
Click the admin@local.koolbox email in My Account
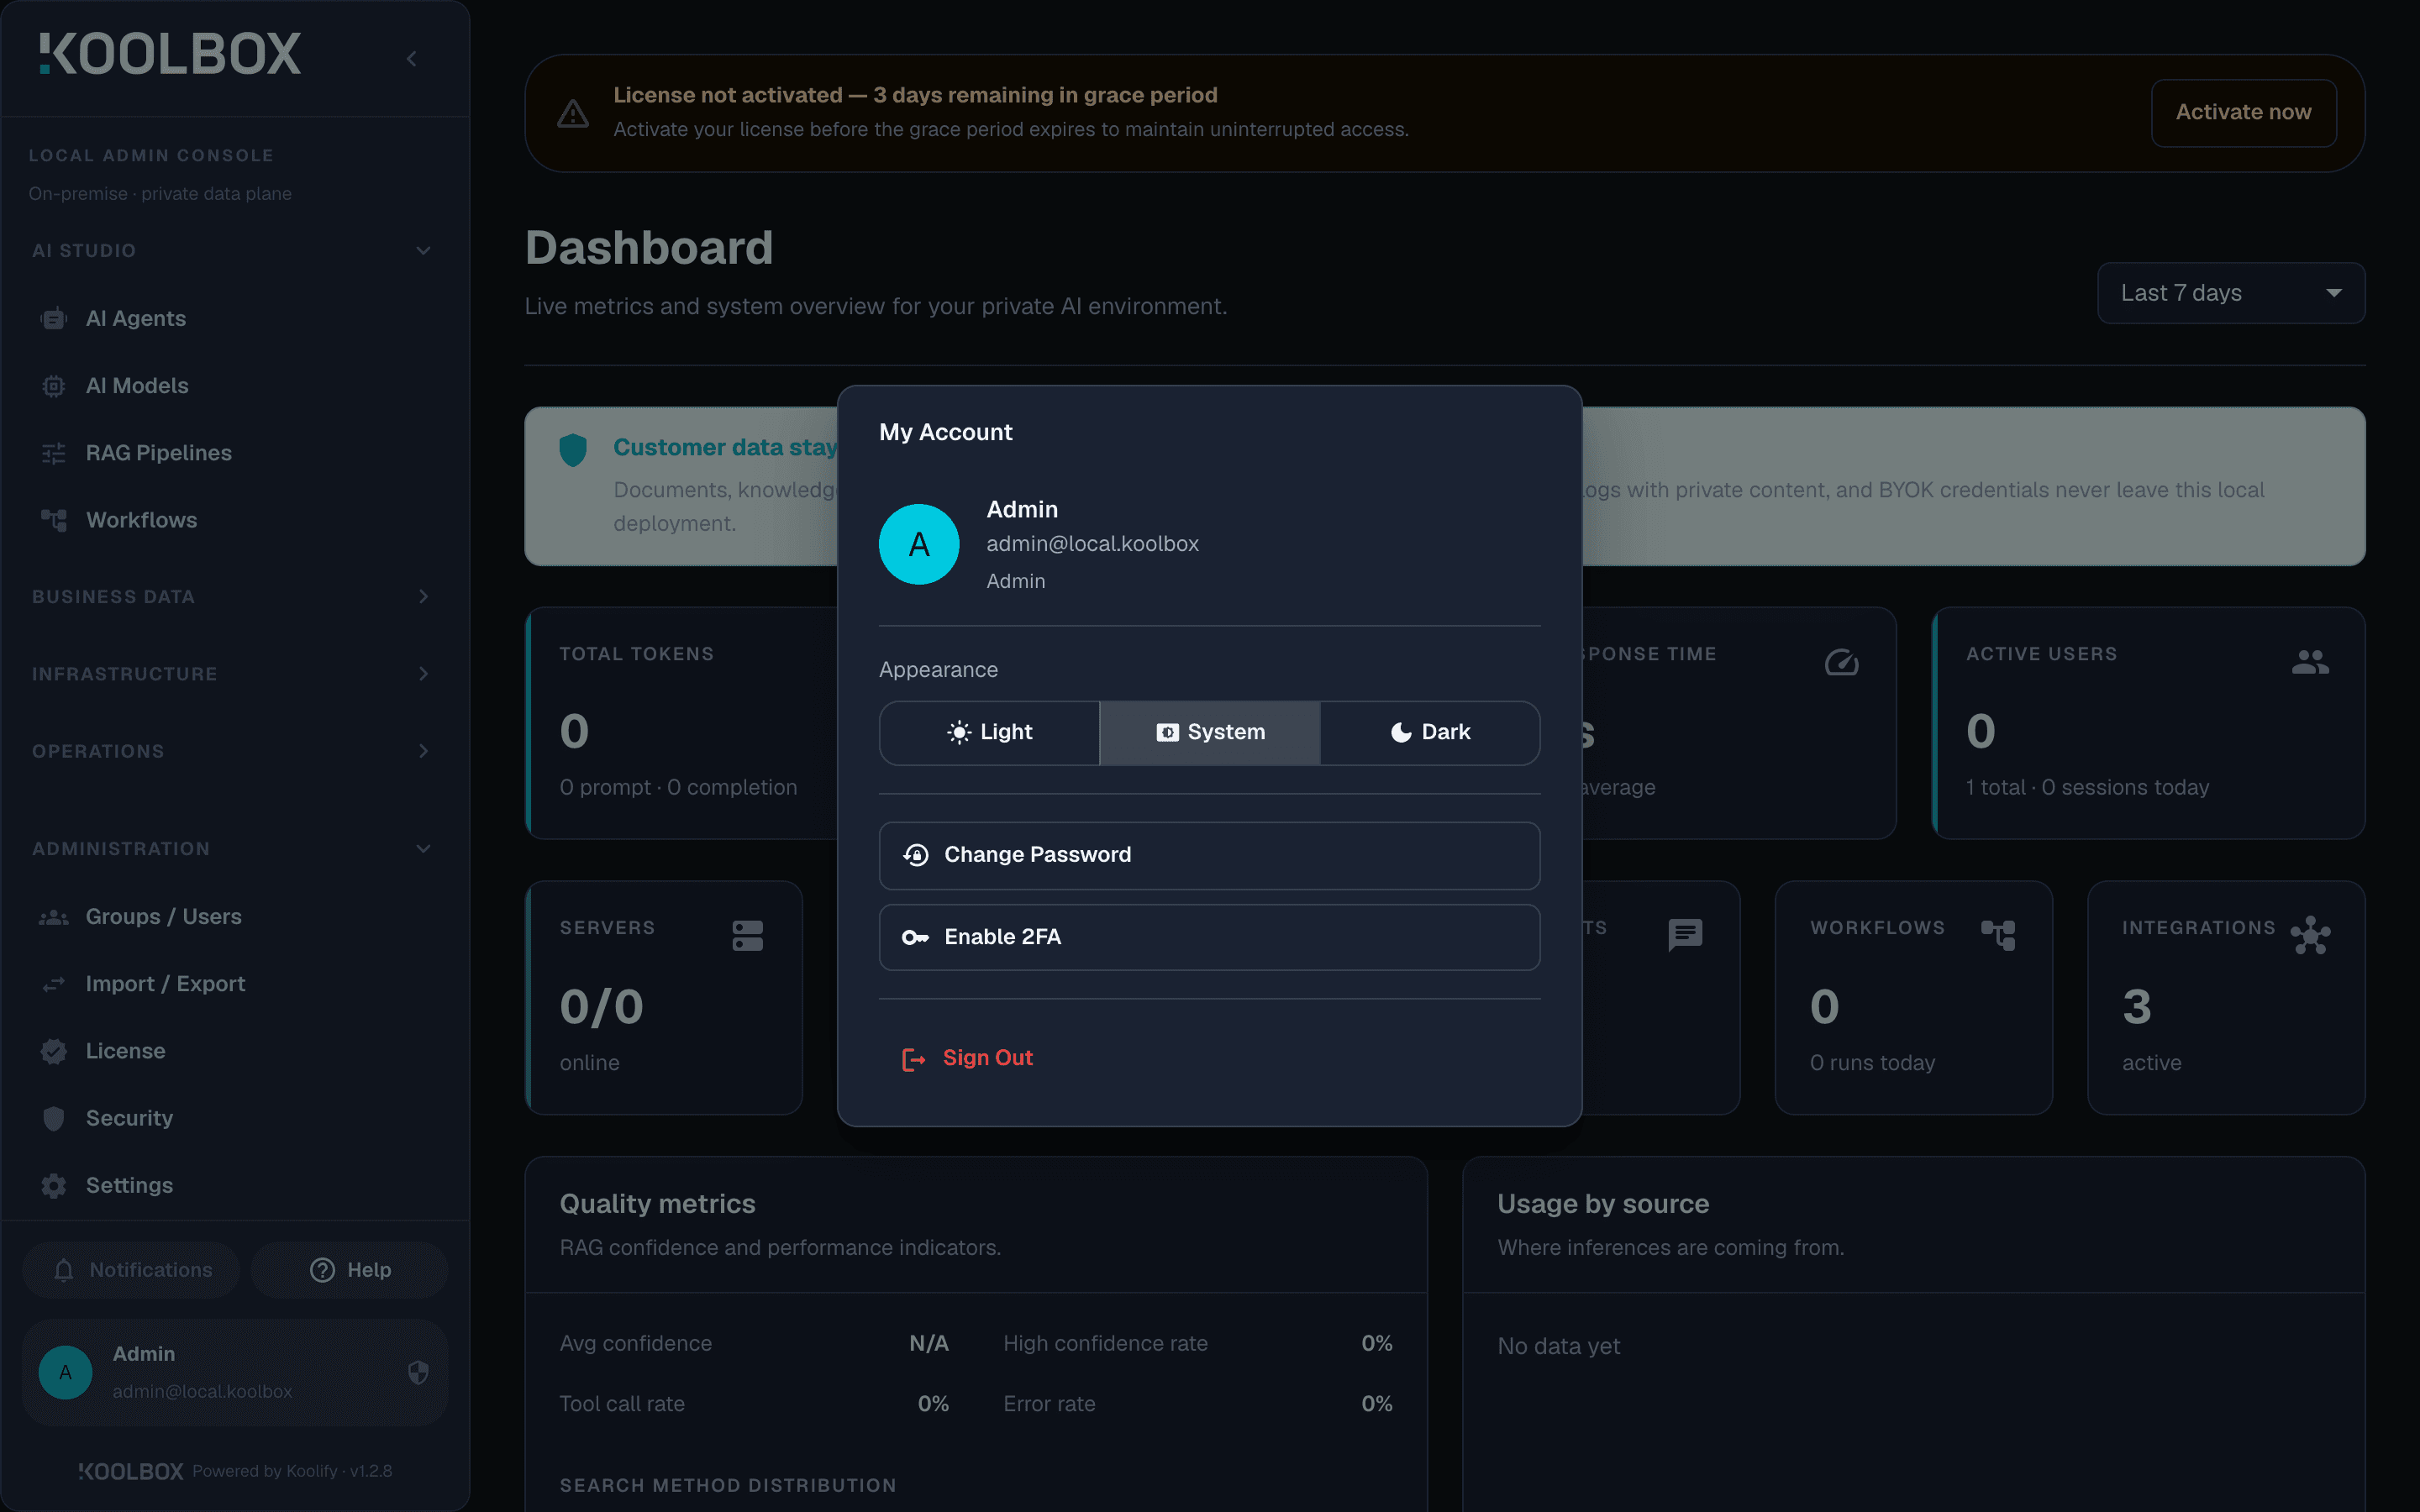(1092, 544)
